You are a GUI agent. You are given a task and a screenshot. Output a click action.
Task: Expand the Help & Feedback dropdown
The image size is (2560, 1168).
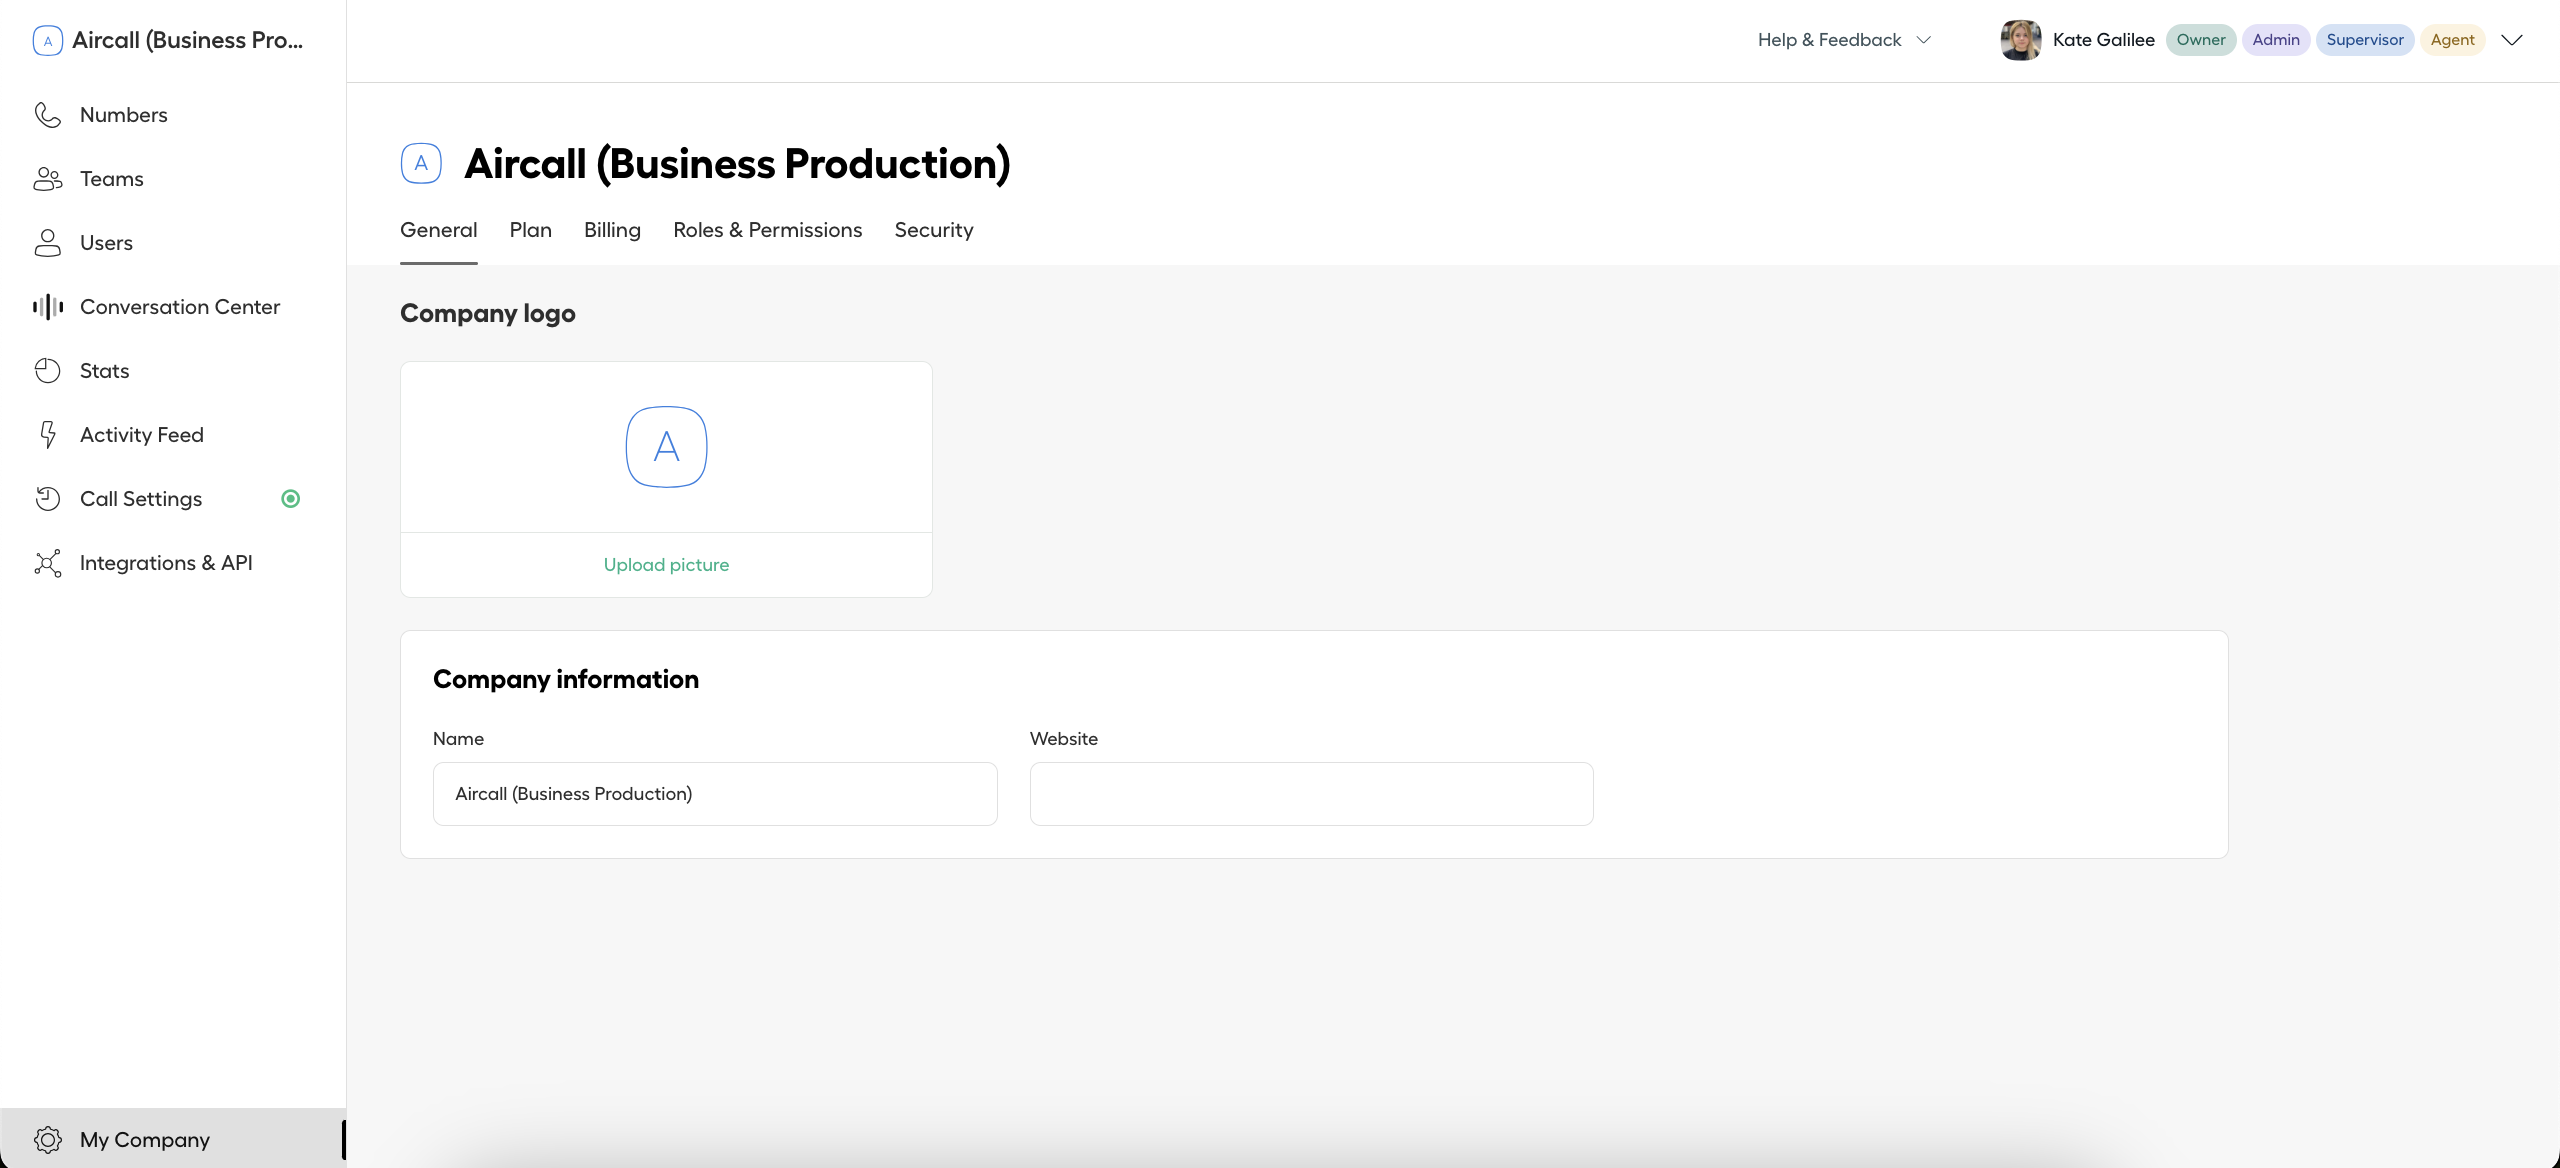point(1842,39)
